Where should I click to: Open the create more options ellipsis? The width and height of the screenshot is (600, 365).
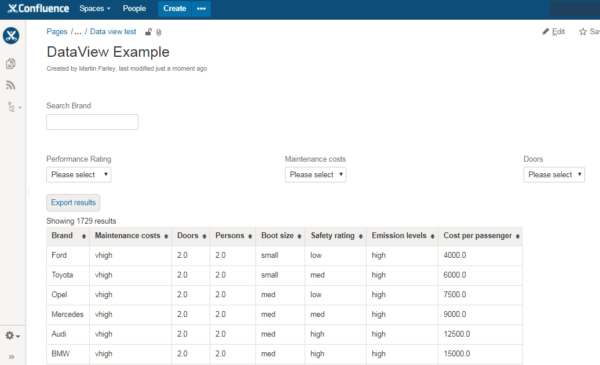click(x=201, y=8)
